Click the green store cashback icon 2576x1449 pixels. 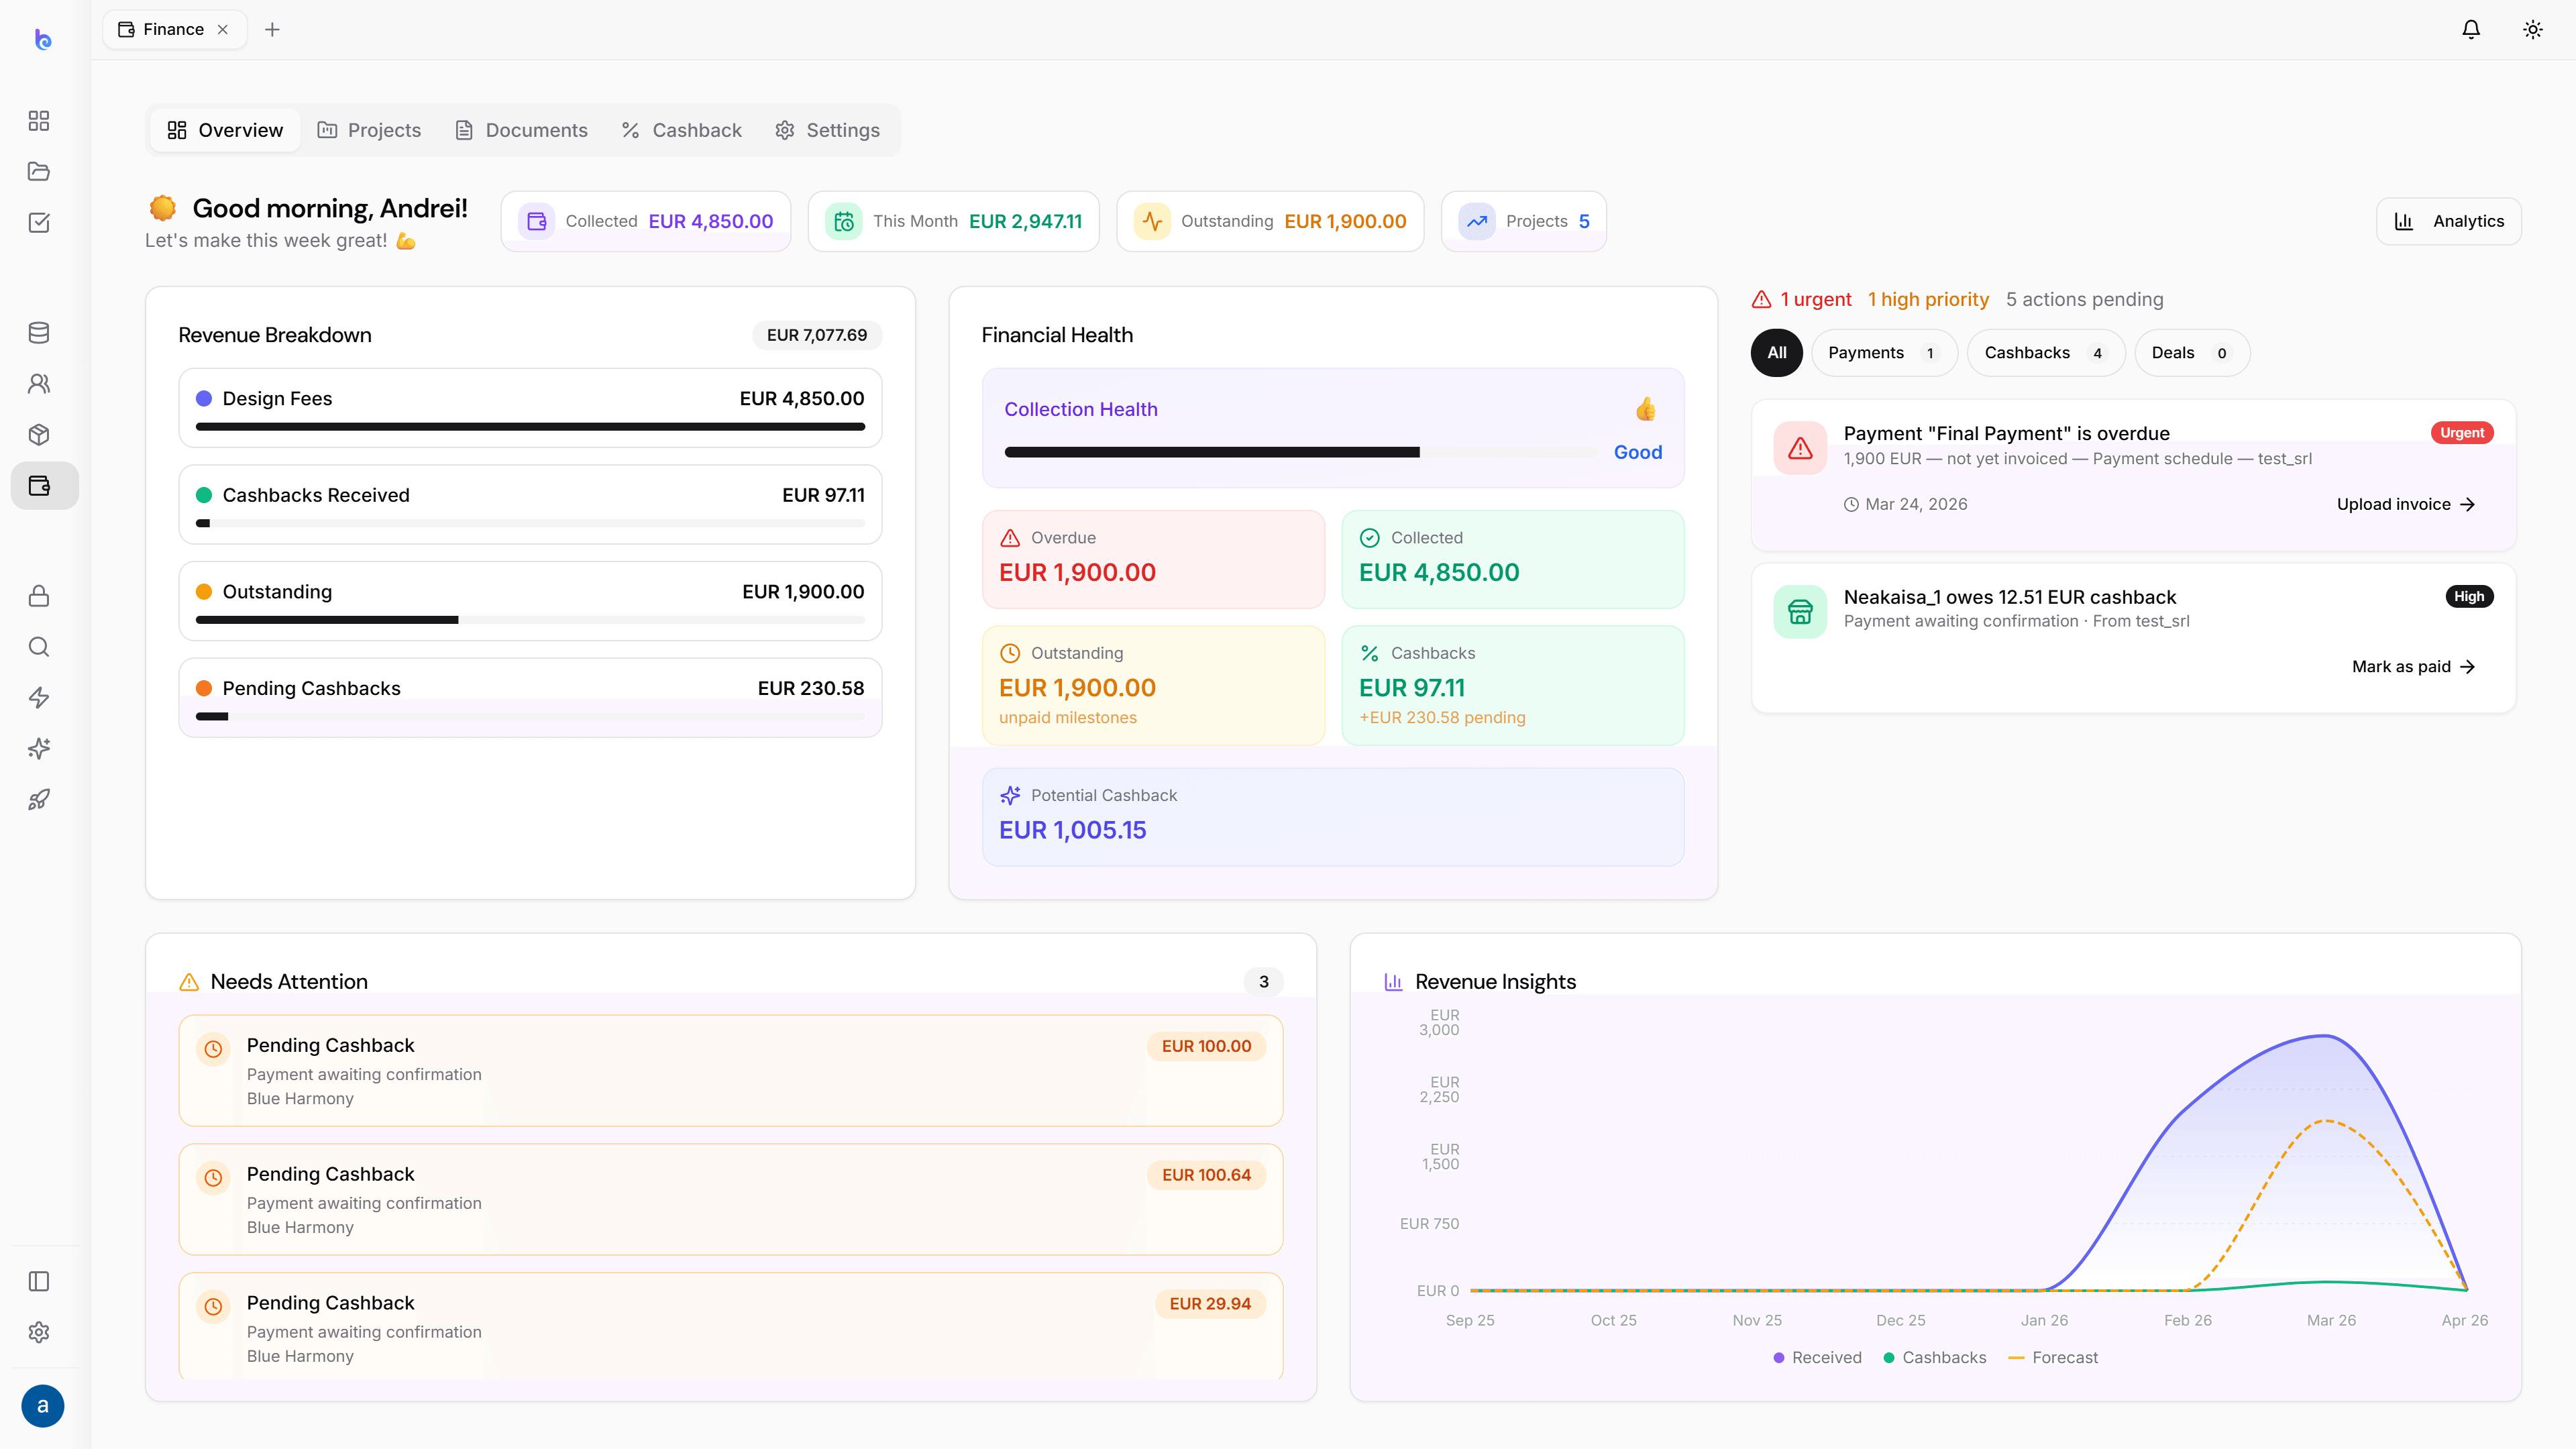coord(1800,612)
